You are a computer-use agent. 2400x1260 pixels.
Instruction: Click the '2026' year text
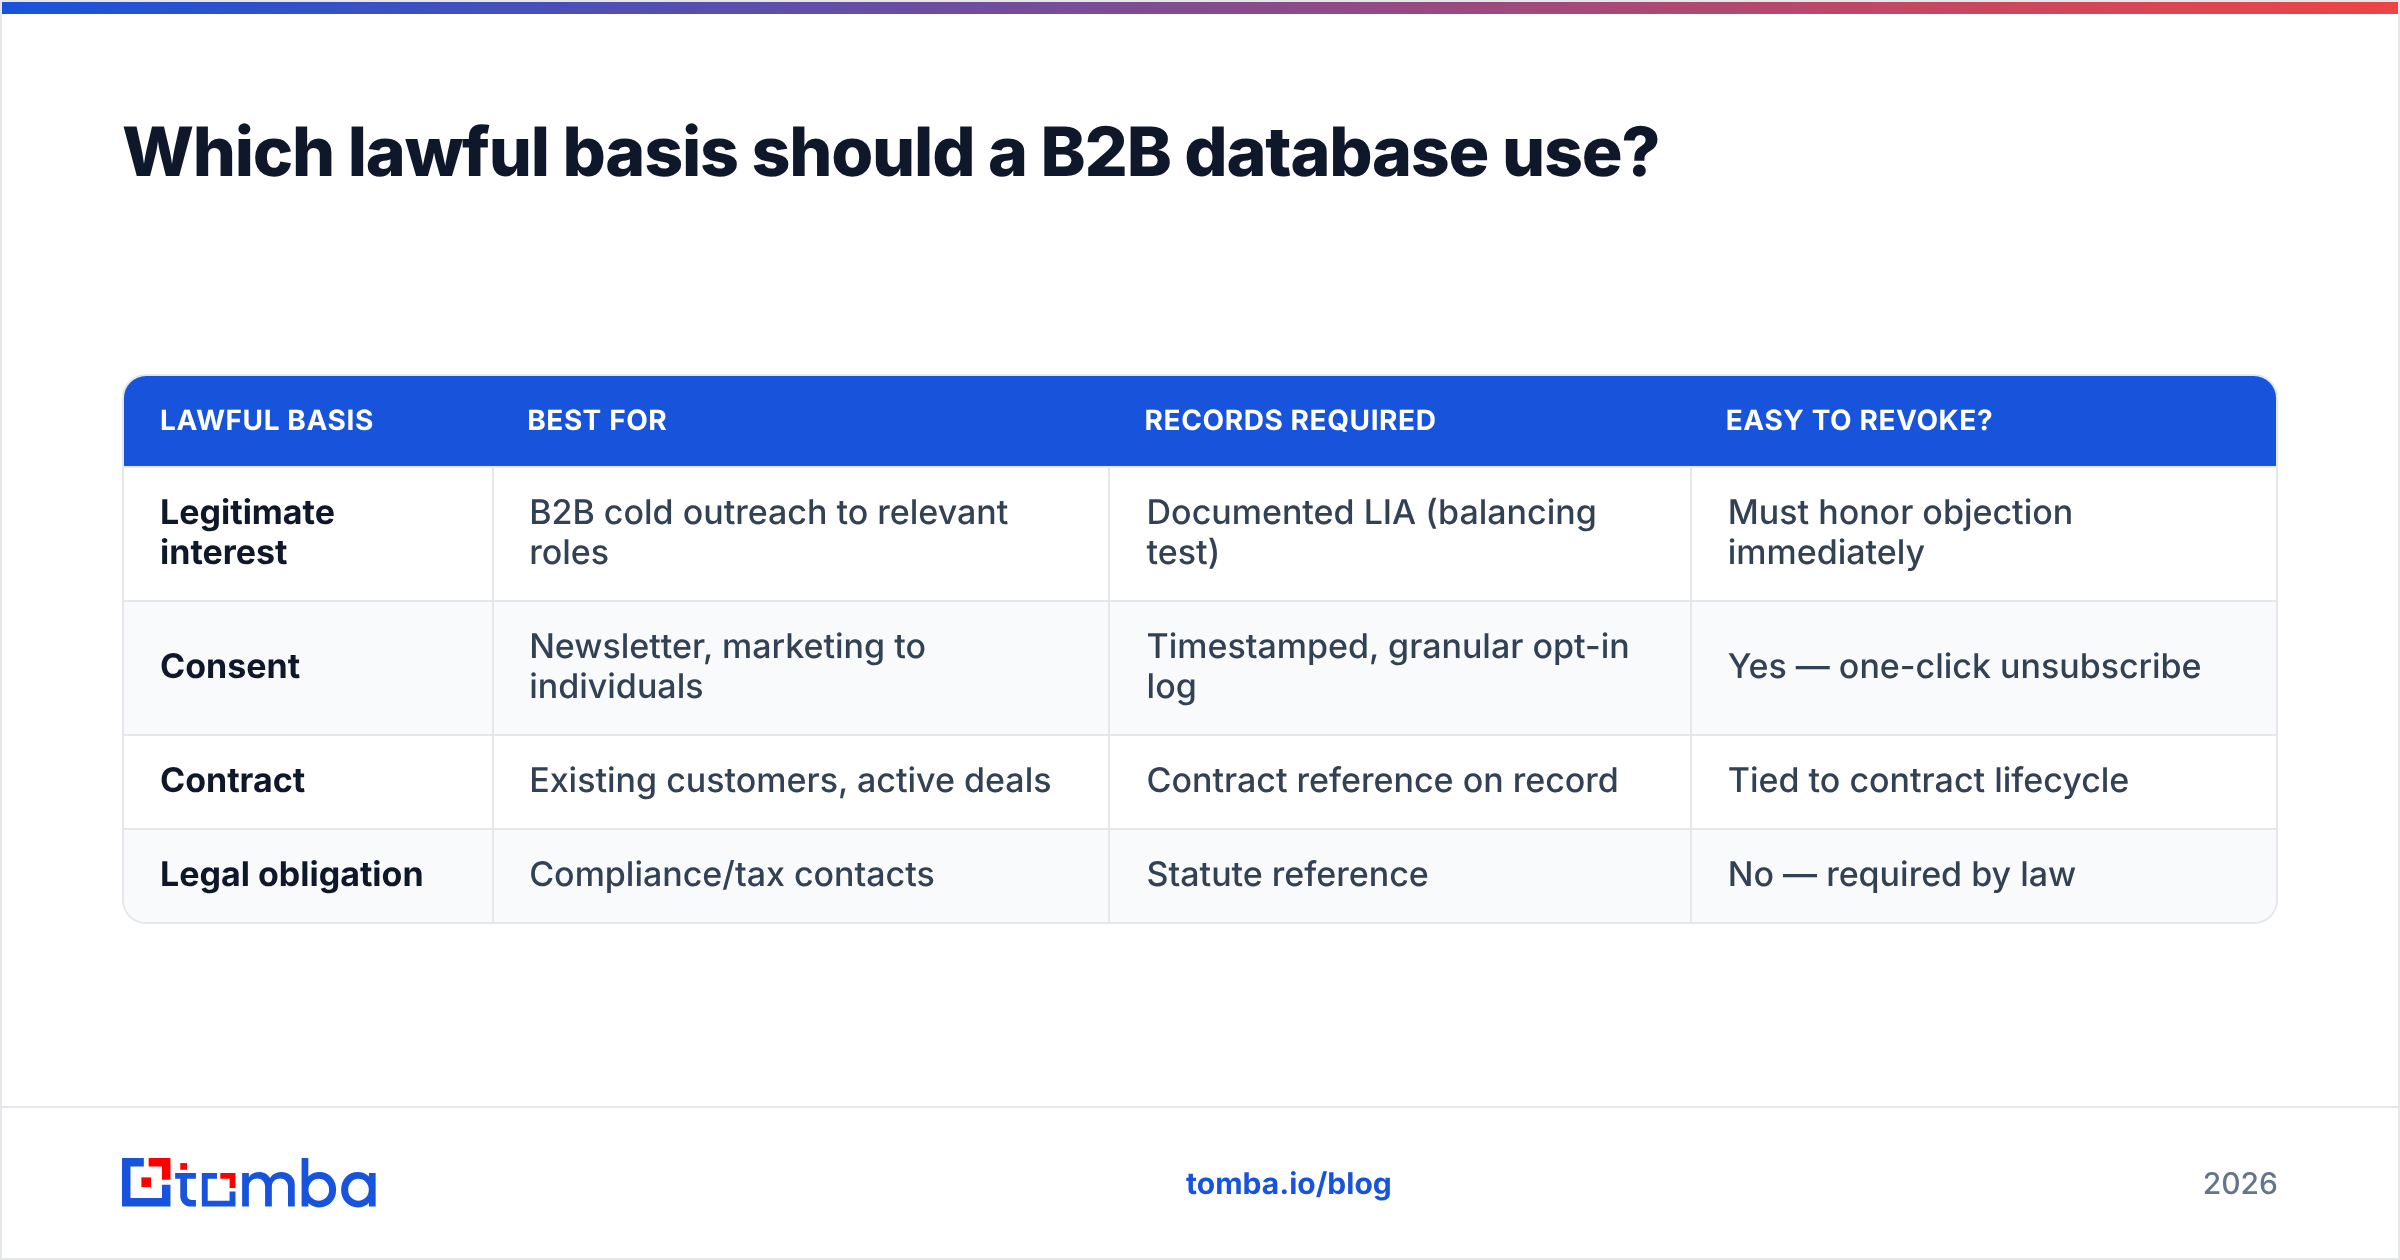click(x=2240, y=1184)
